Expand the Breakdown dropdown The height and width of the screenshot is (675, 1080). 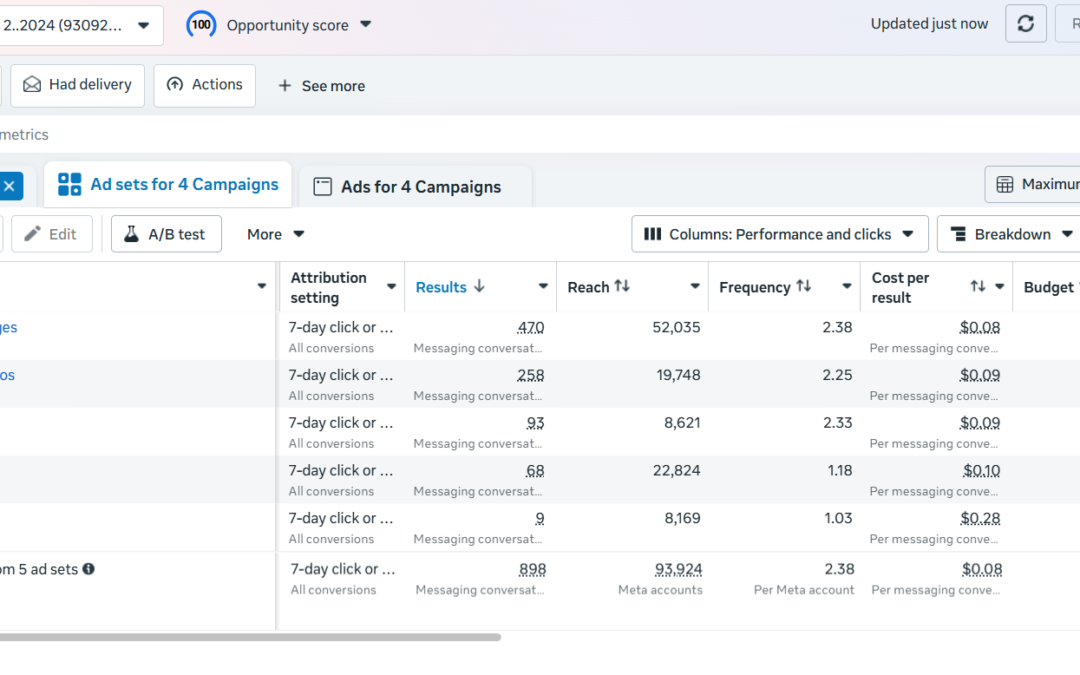[1009, 234]
